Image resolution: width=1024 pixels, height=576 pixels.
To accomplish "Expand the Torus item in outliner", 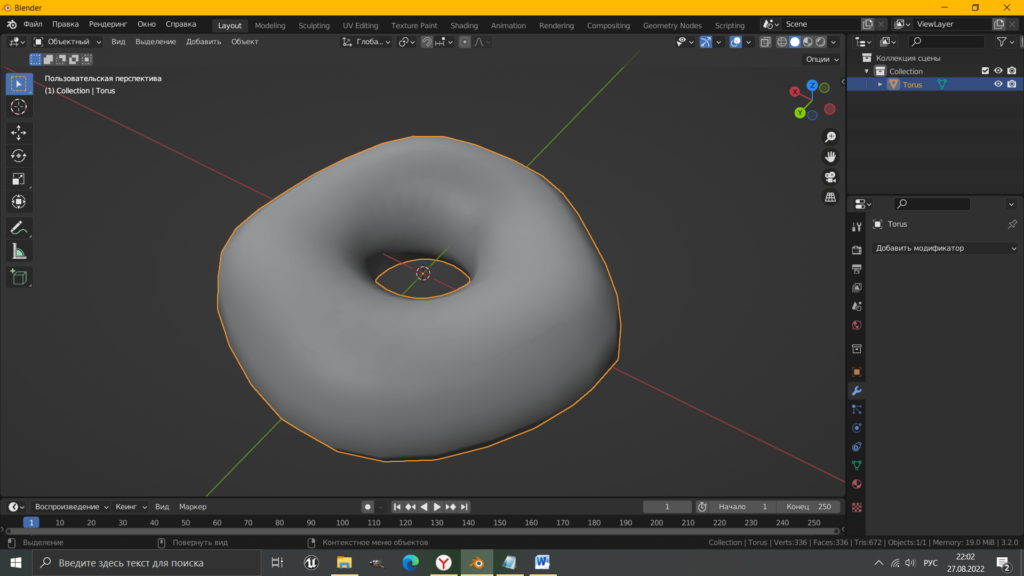I will coord(880,85).
